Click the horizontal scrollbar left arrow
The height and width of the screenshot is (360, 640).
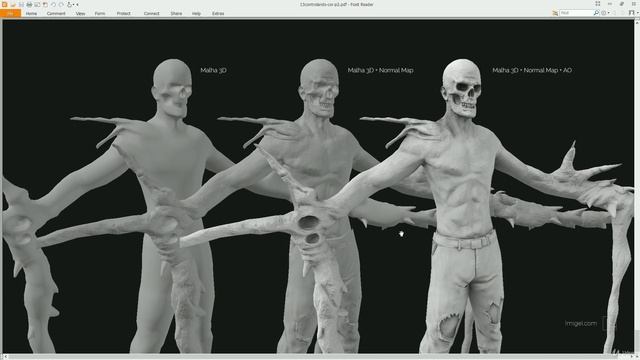[5, 356]
